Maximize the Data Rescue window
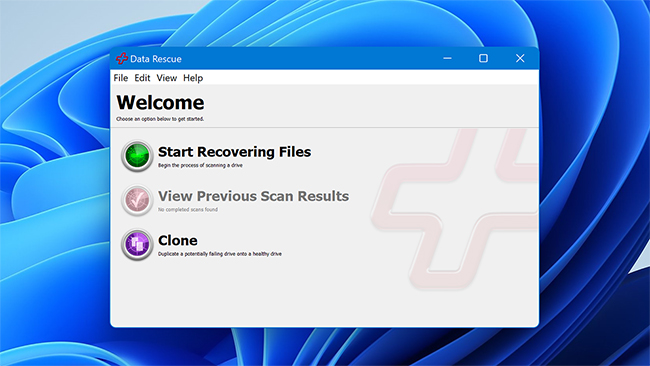The width and height of the screenshot is (650, 366). click(x=483, y=58)
